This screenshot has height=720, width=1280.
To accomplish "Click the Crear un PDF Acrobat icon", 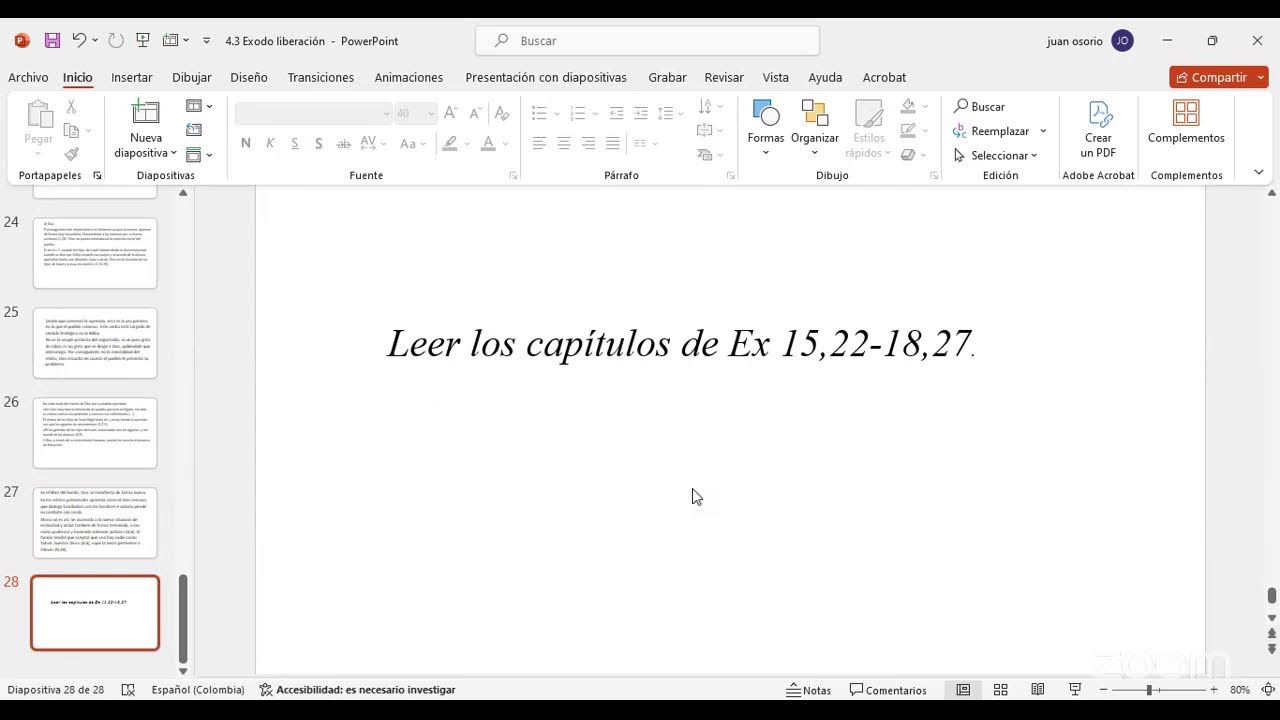I will pos(1098,128).
